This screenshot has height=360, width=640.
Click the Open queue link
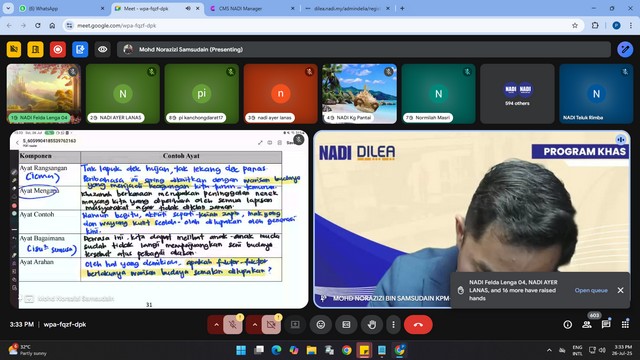click(591, 290)
